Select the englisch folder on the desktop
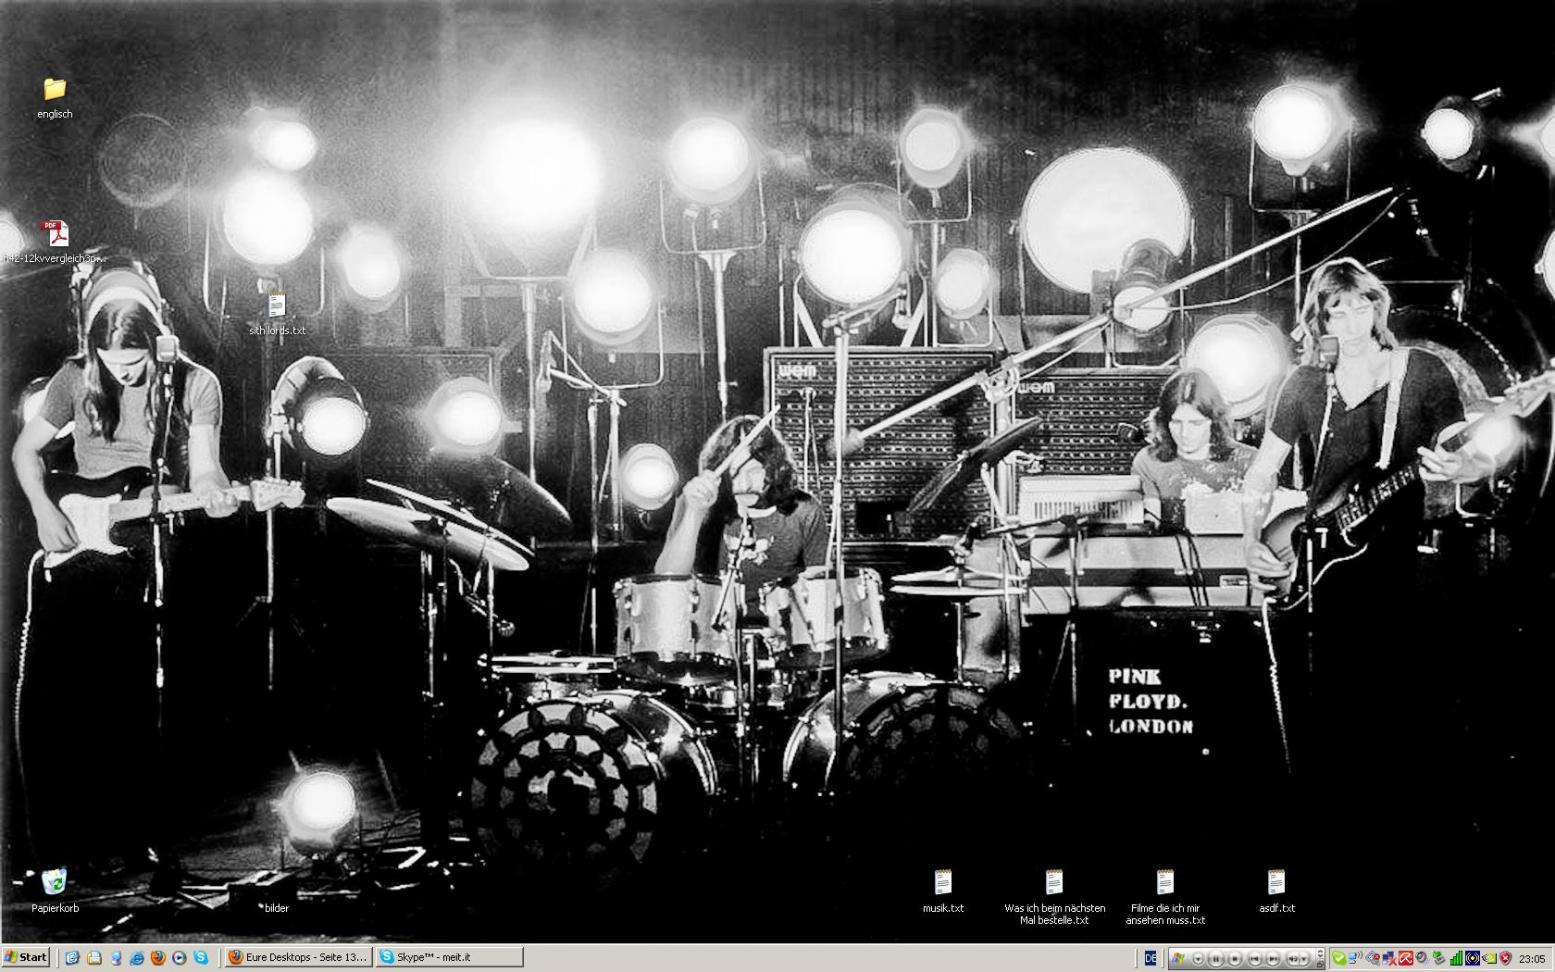1555x972 pixels. (x=54, y=90)
